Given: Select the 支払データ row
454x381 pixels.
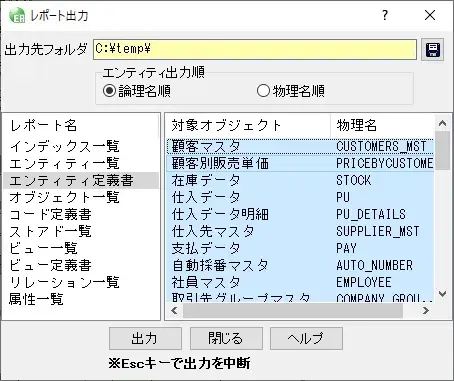Looking at the screenshot, I should point(300,248).
